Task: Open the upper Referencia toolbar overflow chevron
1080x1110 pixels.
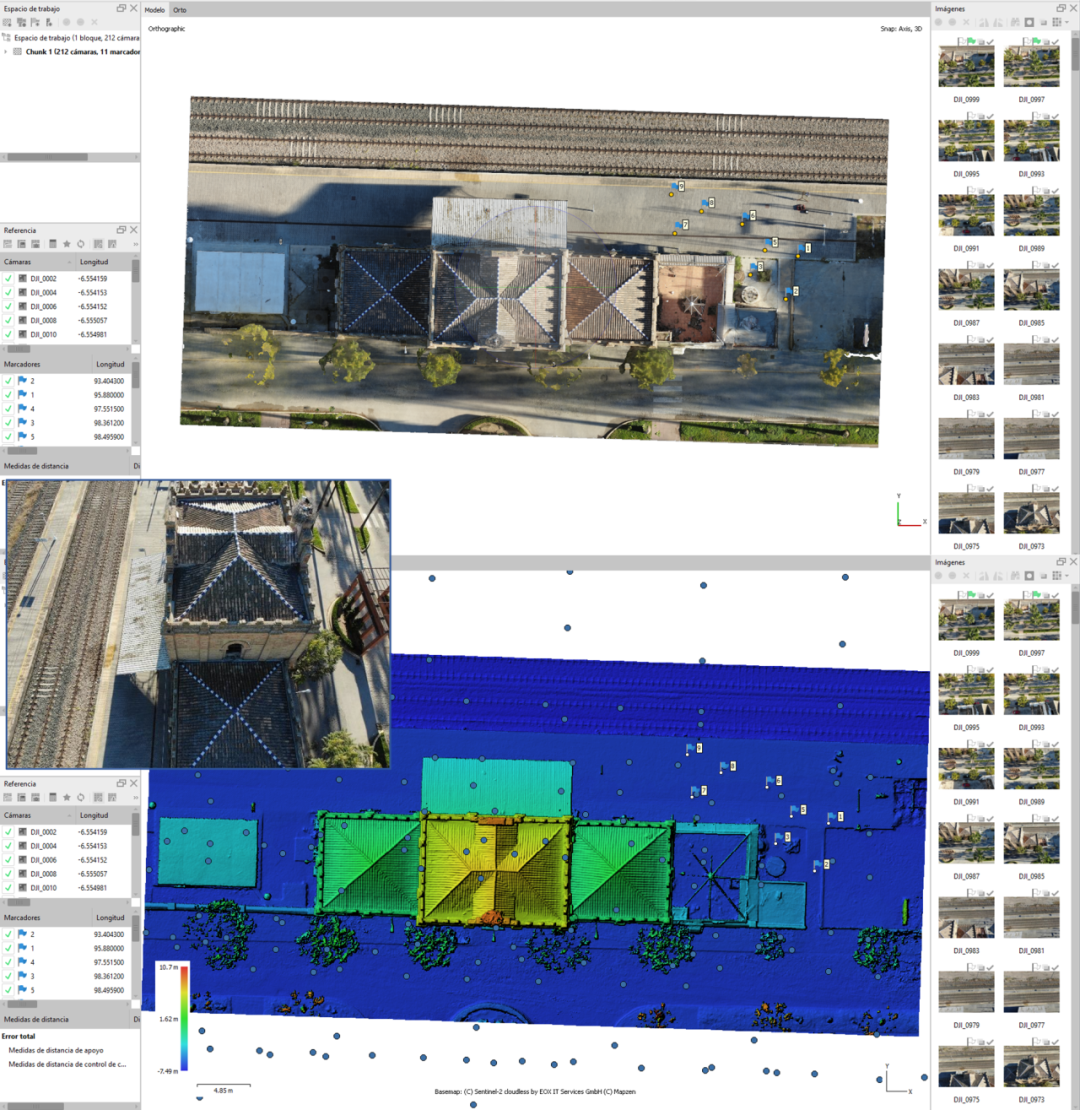Action: 134,244
